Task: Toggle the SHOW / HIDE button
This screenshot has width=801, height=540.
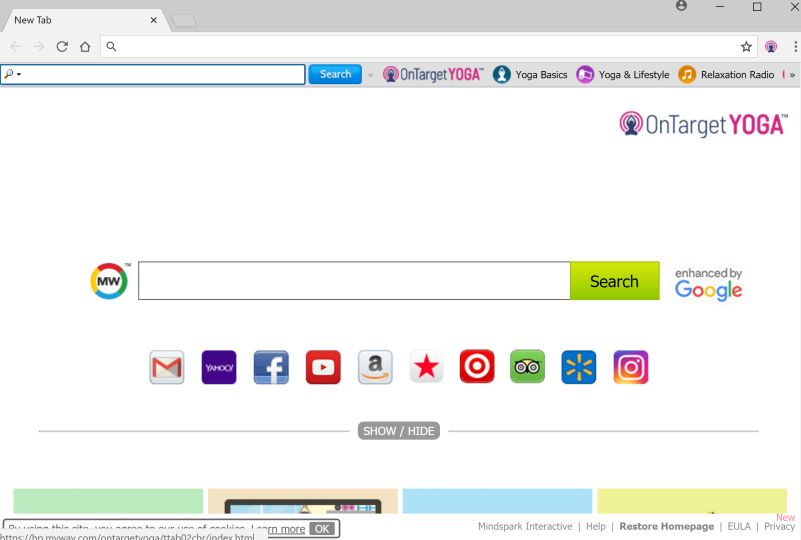Action: pos(398,431)
